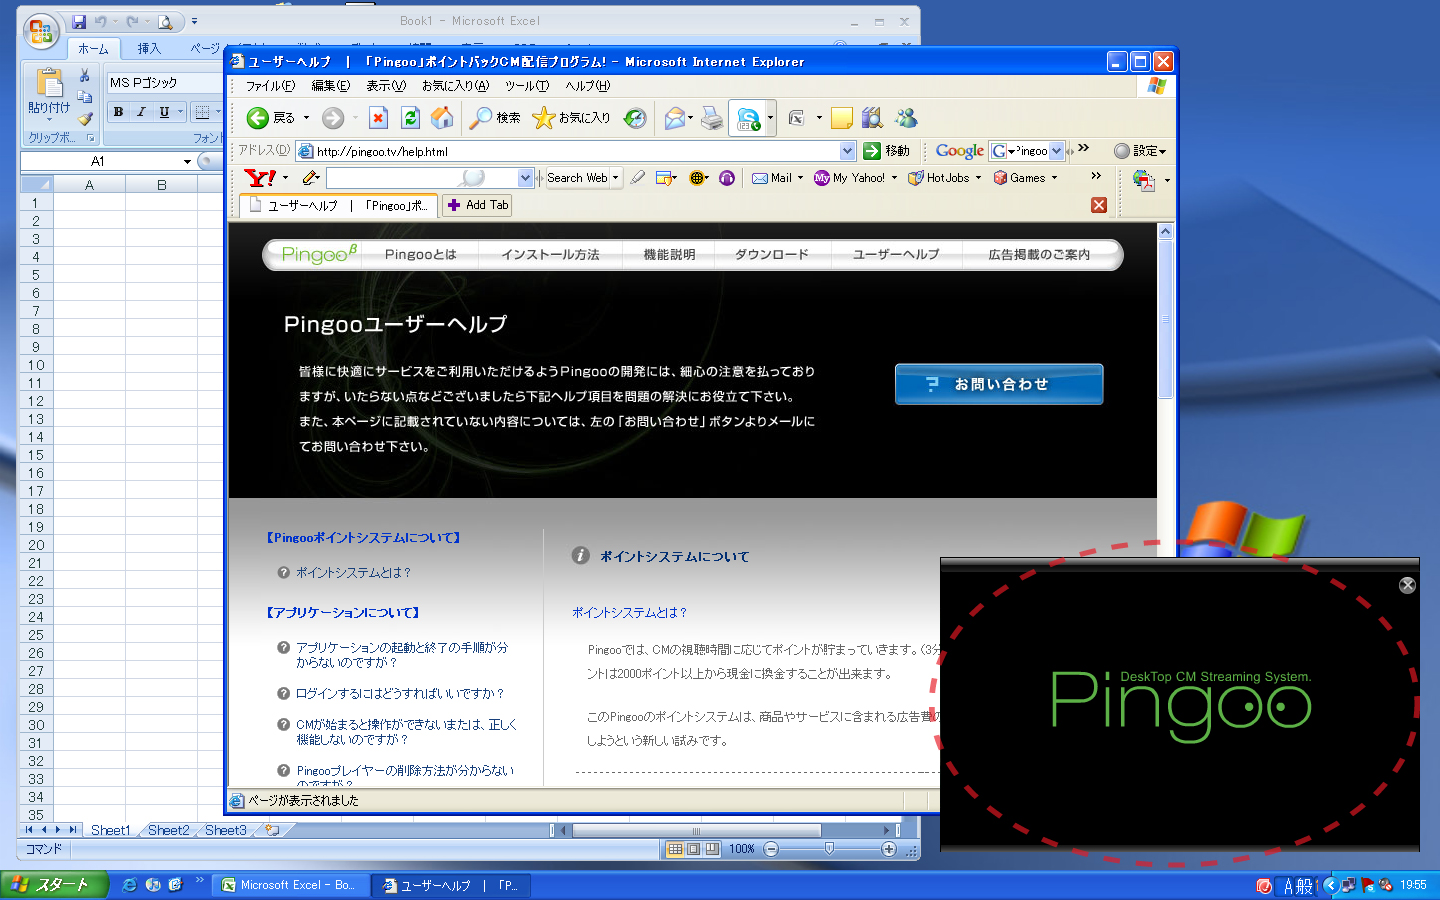Viewport: 1440px width, 900px height.
Task: Expand the address bar URL dropdown
Action: click(x=847, y=151)
